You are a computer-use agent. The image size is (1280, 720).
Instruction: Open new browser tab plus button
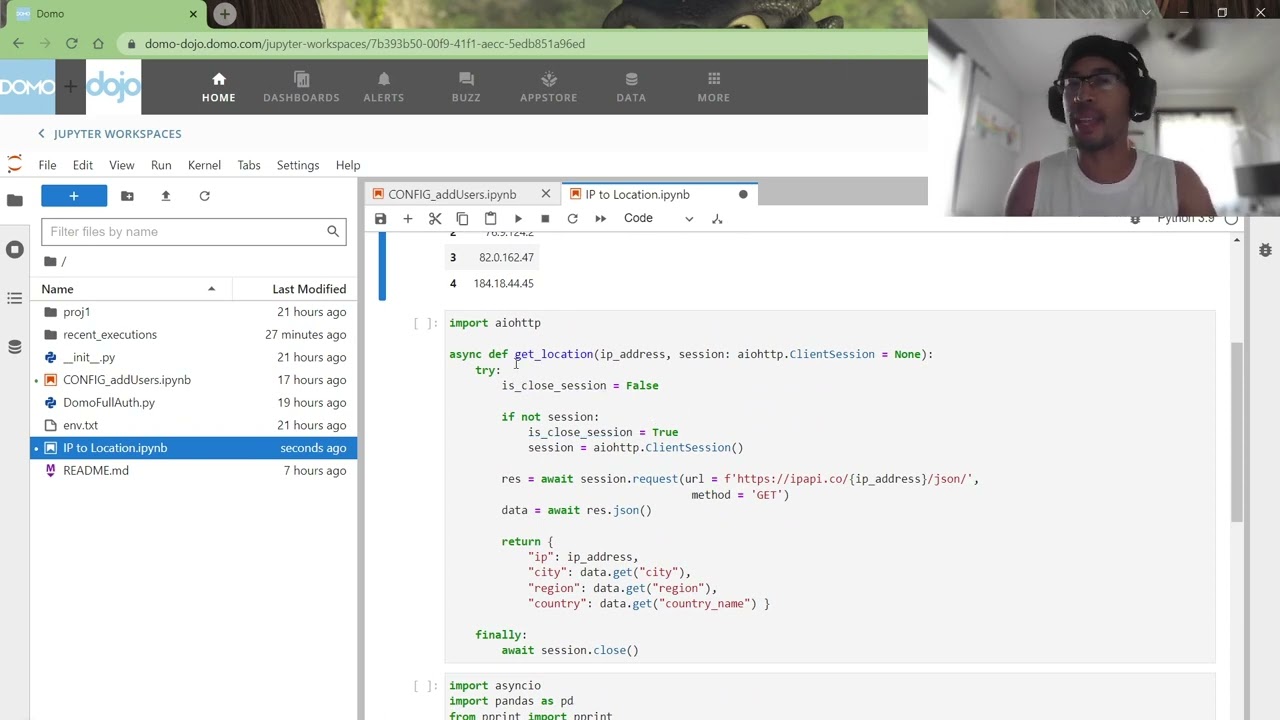pyautogui.click(x=224, y=14)
